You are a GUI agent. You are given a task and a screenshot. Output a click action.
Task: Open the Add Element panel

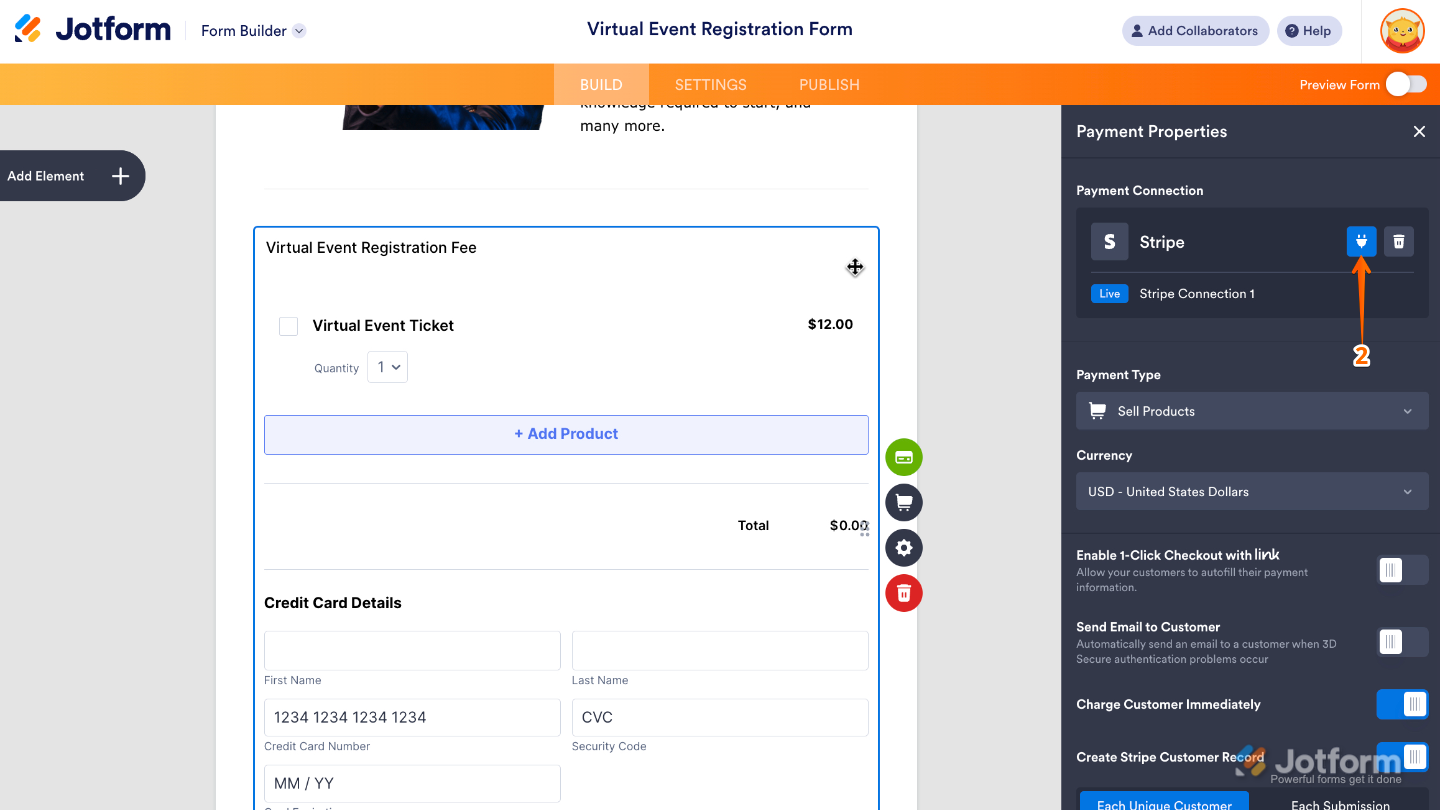pos(72,176)
